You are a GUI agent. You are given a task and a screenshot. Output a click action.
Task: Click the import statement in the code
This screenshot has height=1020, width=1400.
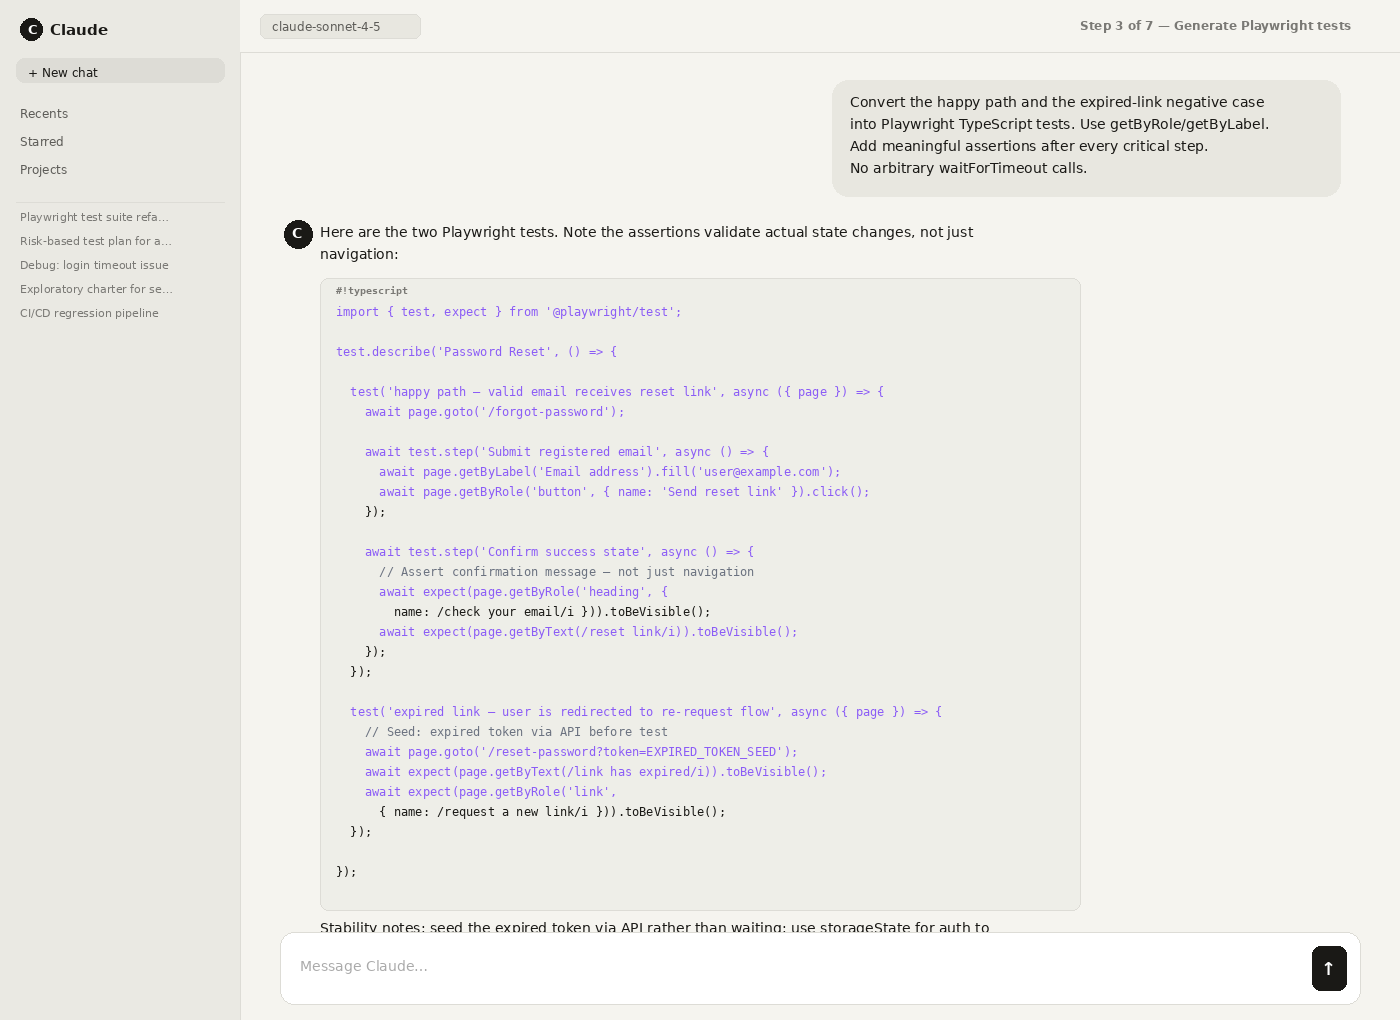coord(508,311)
